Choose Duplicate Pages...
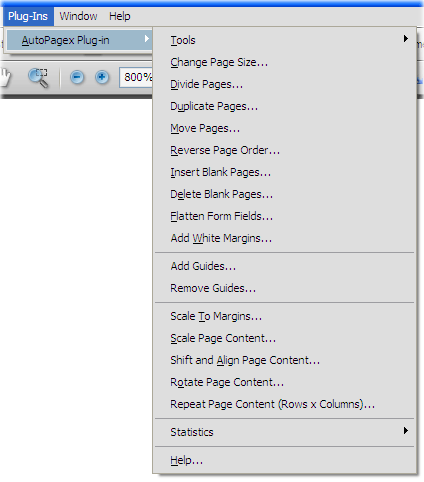This screenshot has width=424, height=482. click(285, 106)
